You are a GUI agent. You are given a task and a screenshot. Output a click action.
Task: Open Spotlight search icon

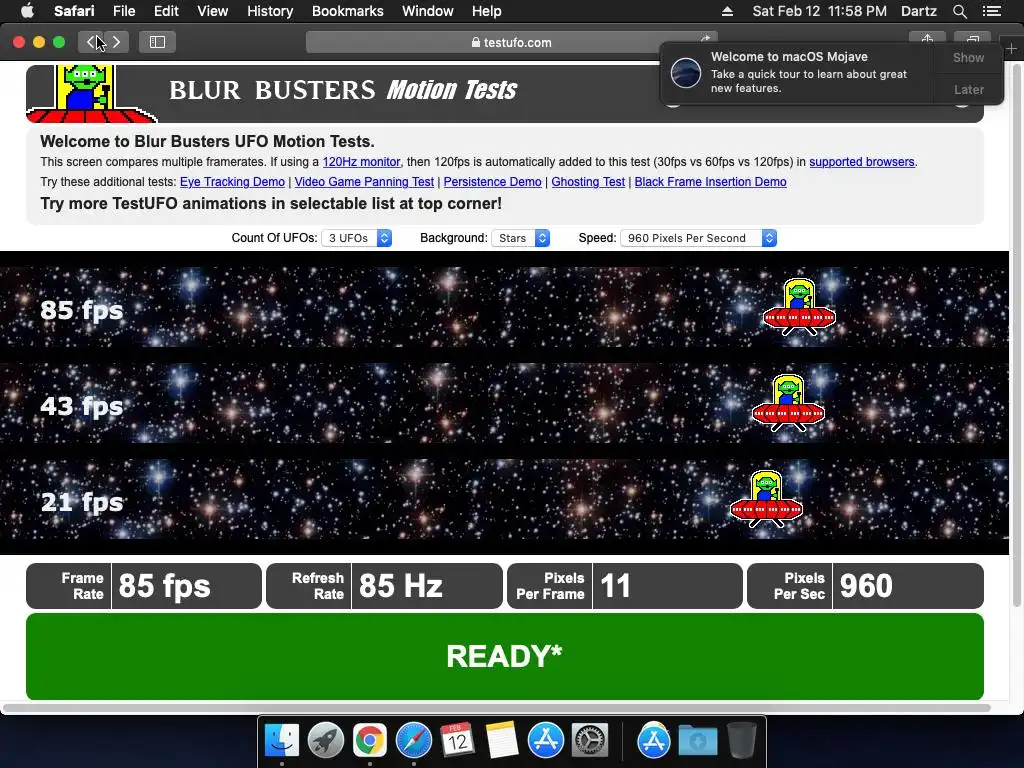tap(959, 11)
